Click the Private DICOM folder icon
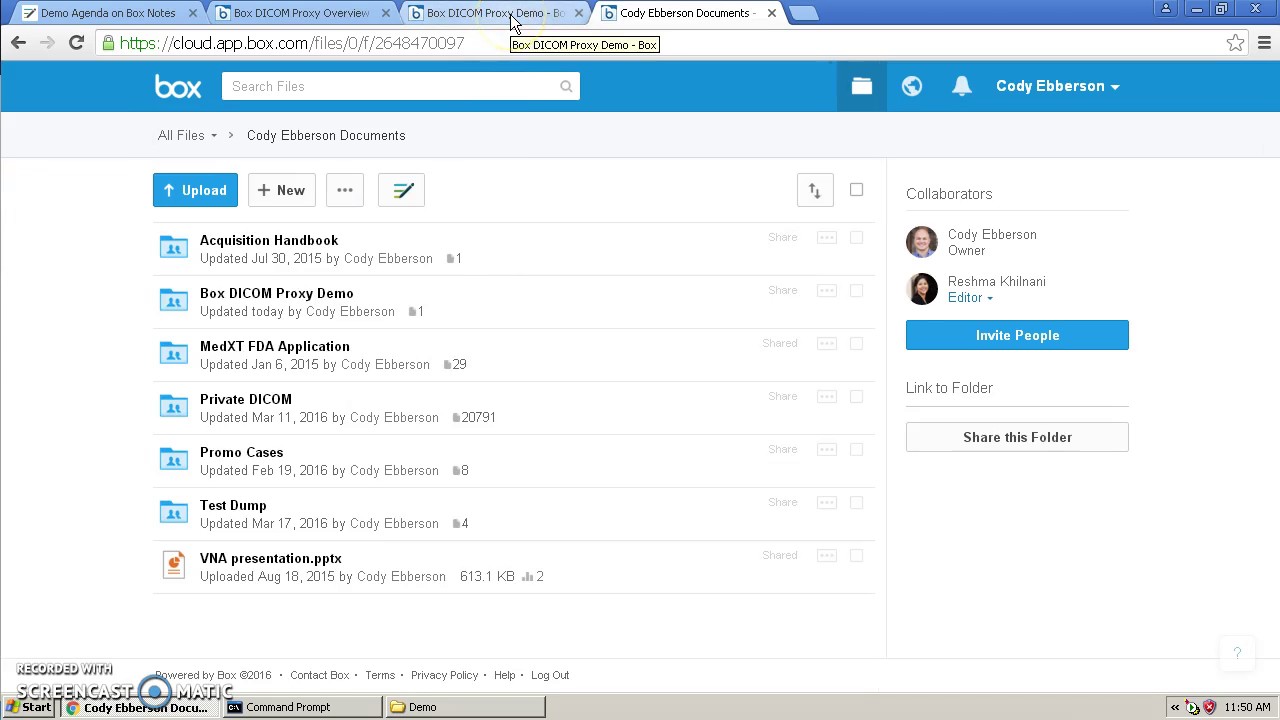The width and height of the screenshot is (1280, 720). pyautogui.click(x=174, y=406)
